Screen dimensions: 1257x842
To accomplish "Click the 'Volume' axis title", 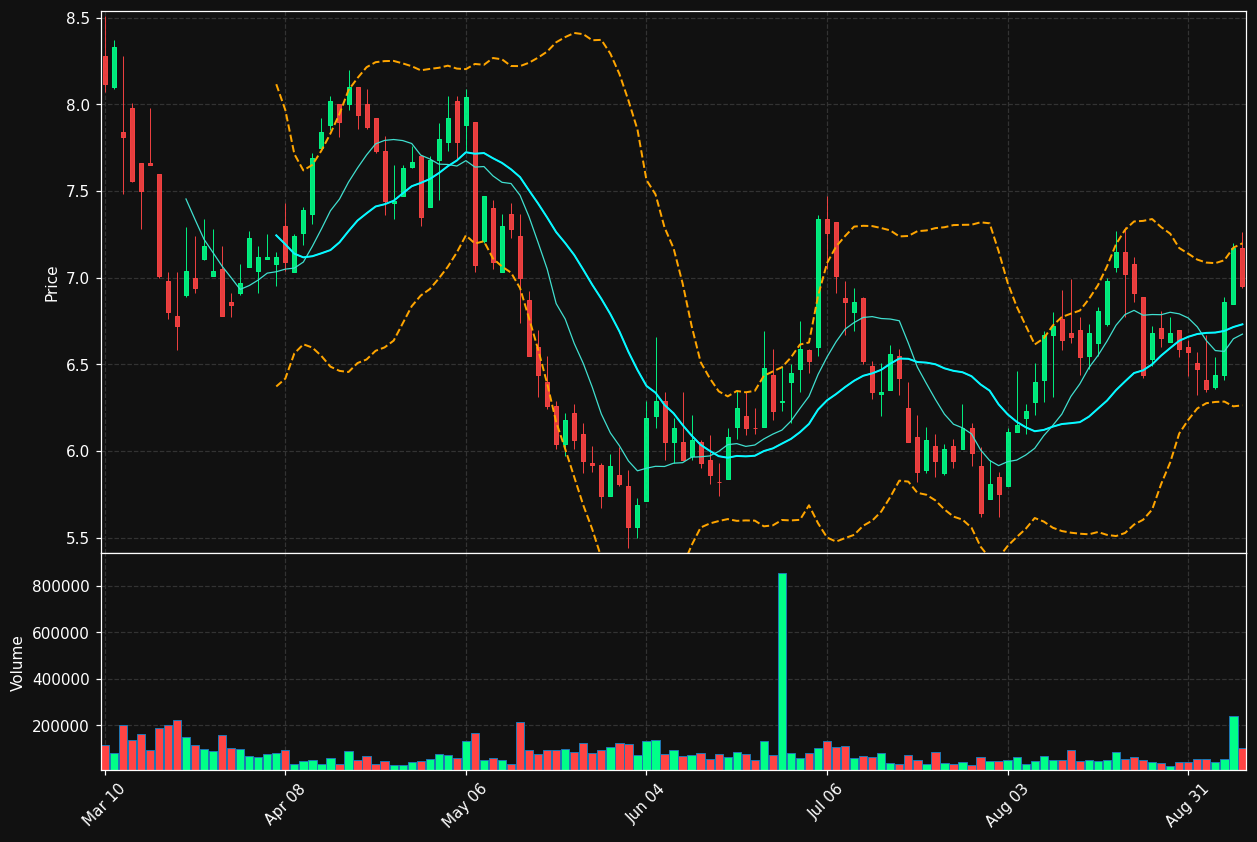I will pyautogui.click(x=17, y=662).
